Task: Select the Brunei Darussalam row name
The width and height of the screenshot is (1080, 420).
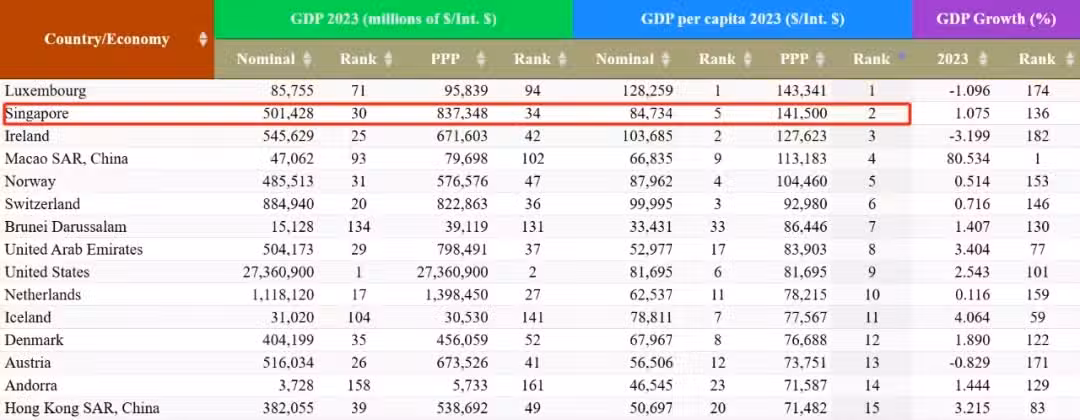Action: point(65,227)
